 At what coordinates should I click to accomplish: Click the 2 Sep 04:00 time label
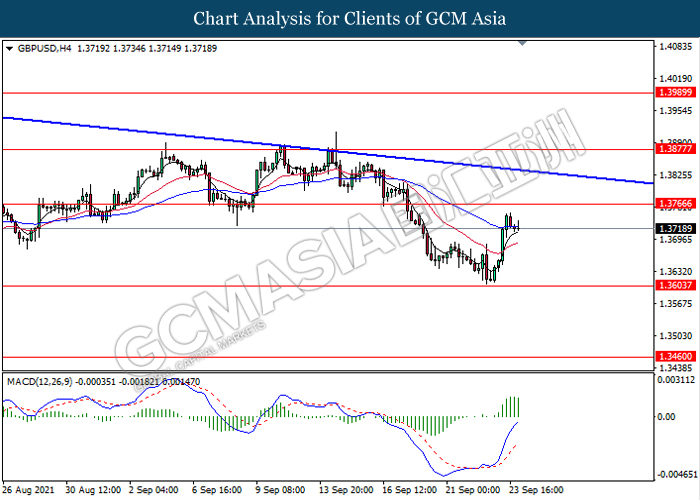[x=154, y=490]
